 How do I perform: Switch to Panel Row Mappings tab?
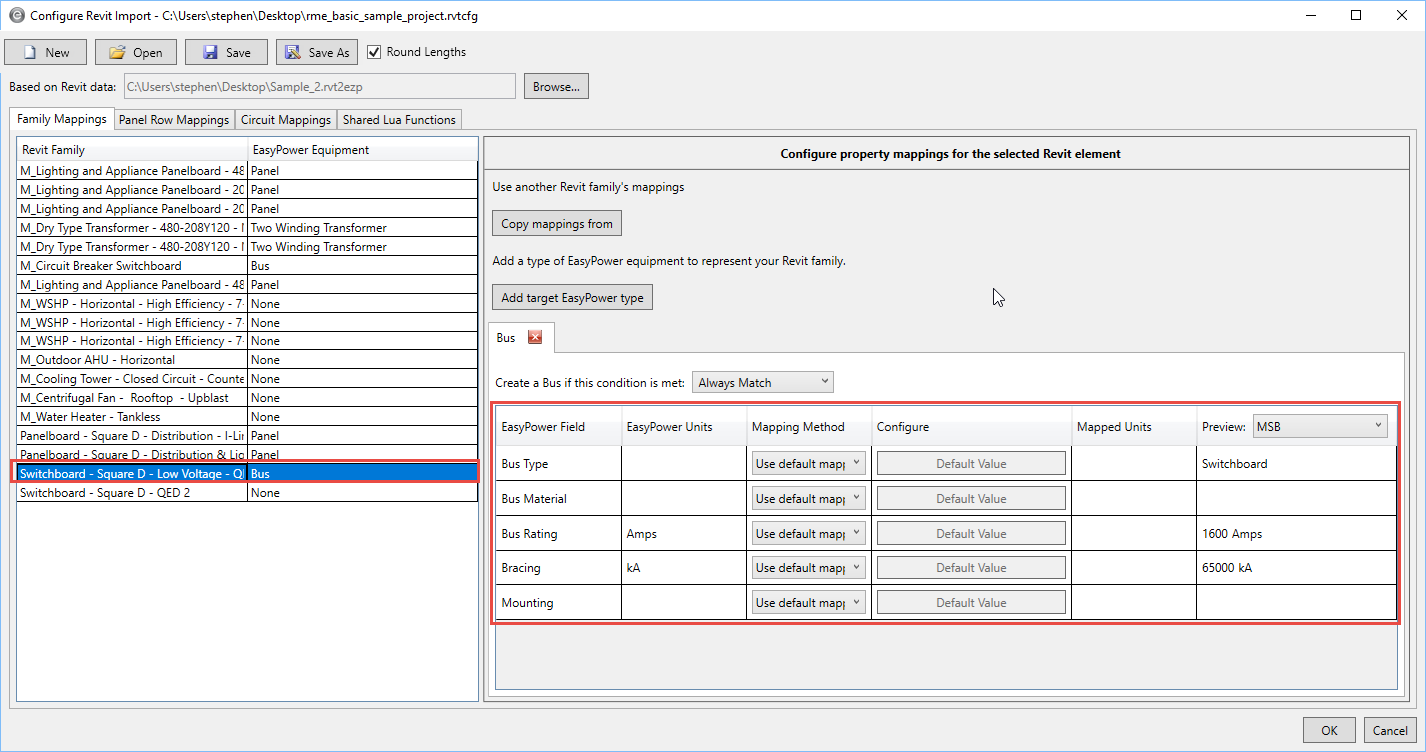pos(174,120)
